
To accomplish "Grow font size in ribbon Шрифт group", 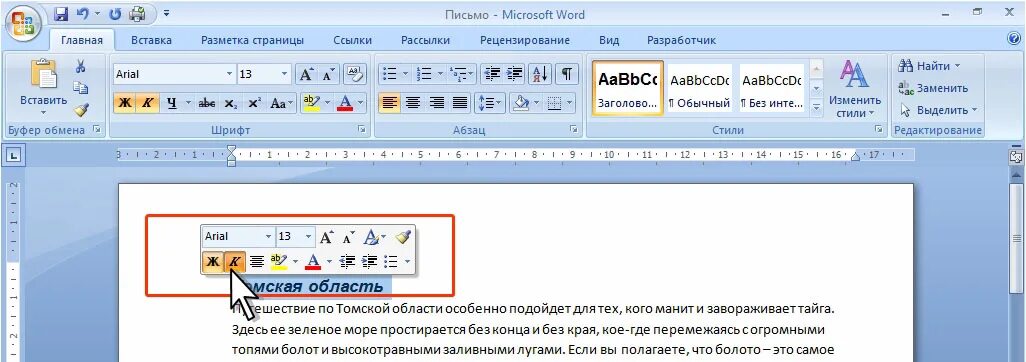I will pyautogui.click(x=306, y=74).
